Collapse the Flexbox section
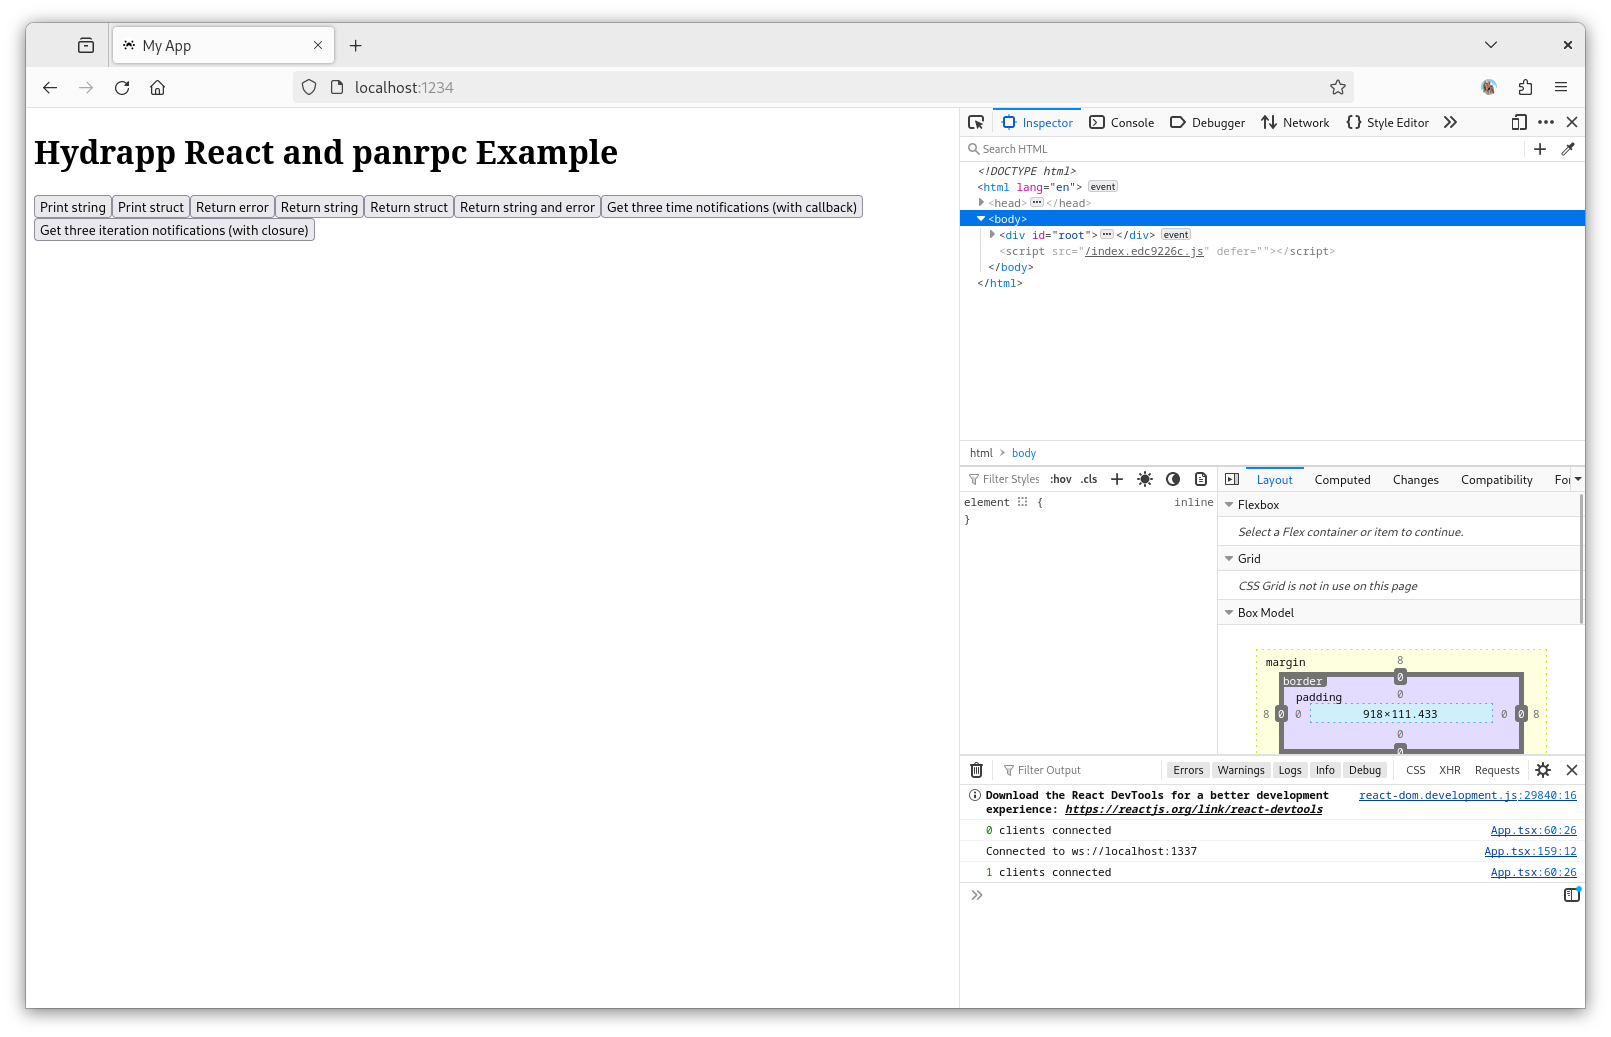This screenshot has height=1037, width=1611. [x=1229, y=505]
